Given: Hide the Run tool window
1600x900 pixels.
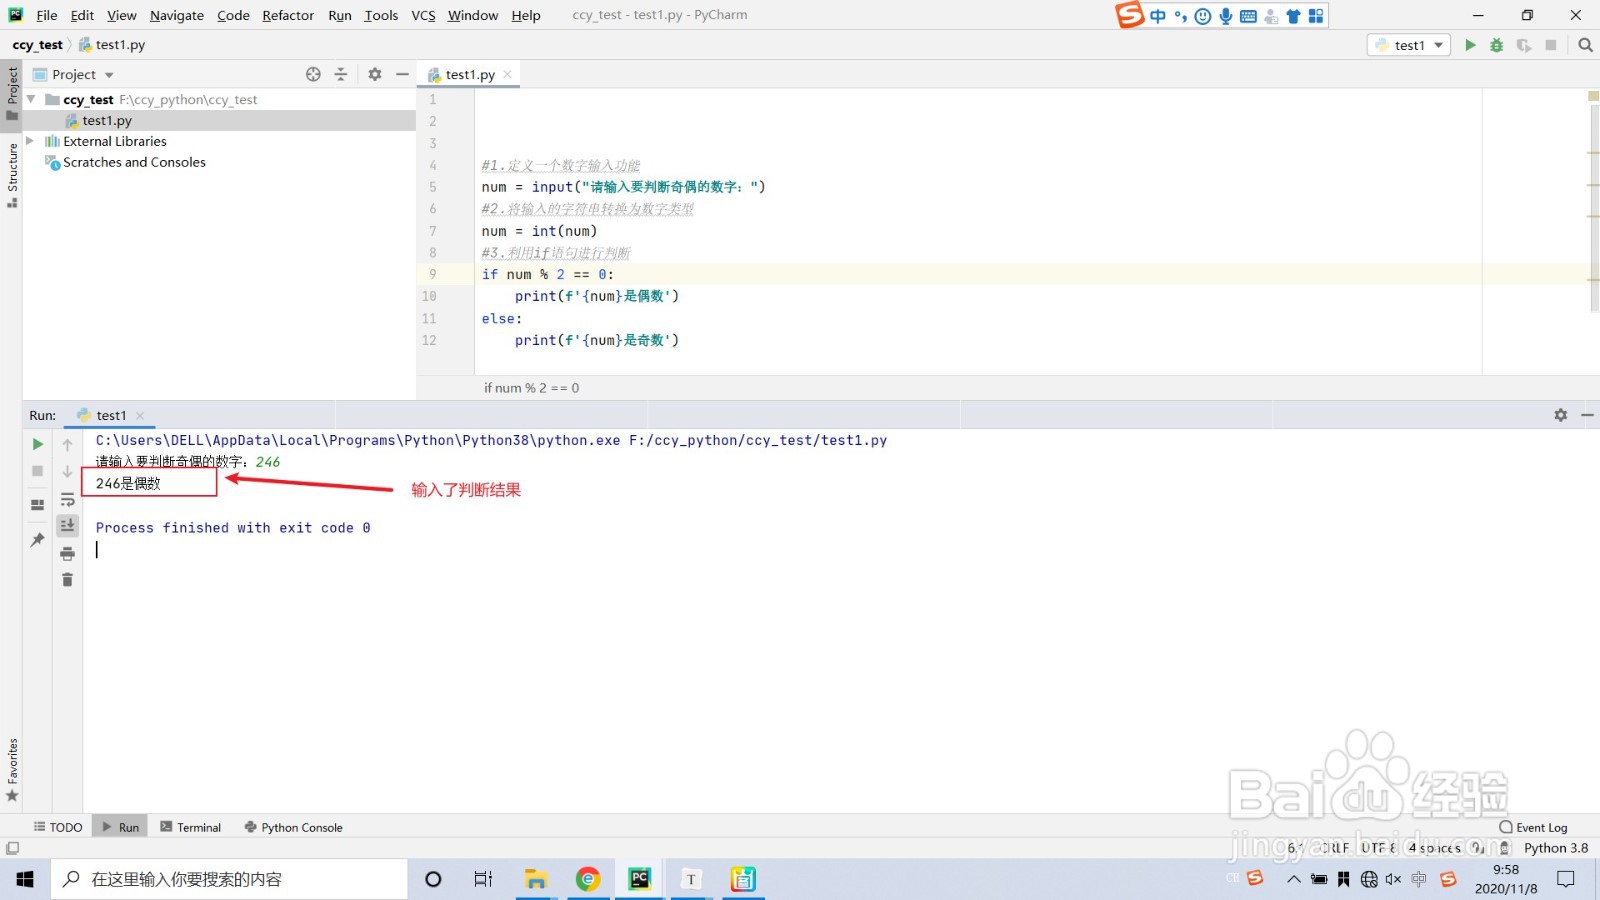Looking at the screenshot, I should [1587, 415].
